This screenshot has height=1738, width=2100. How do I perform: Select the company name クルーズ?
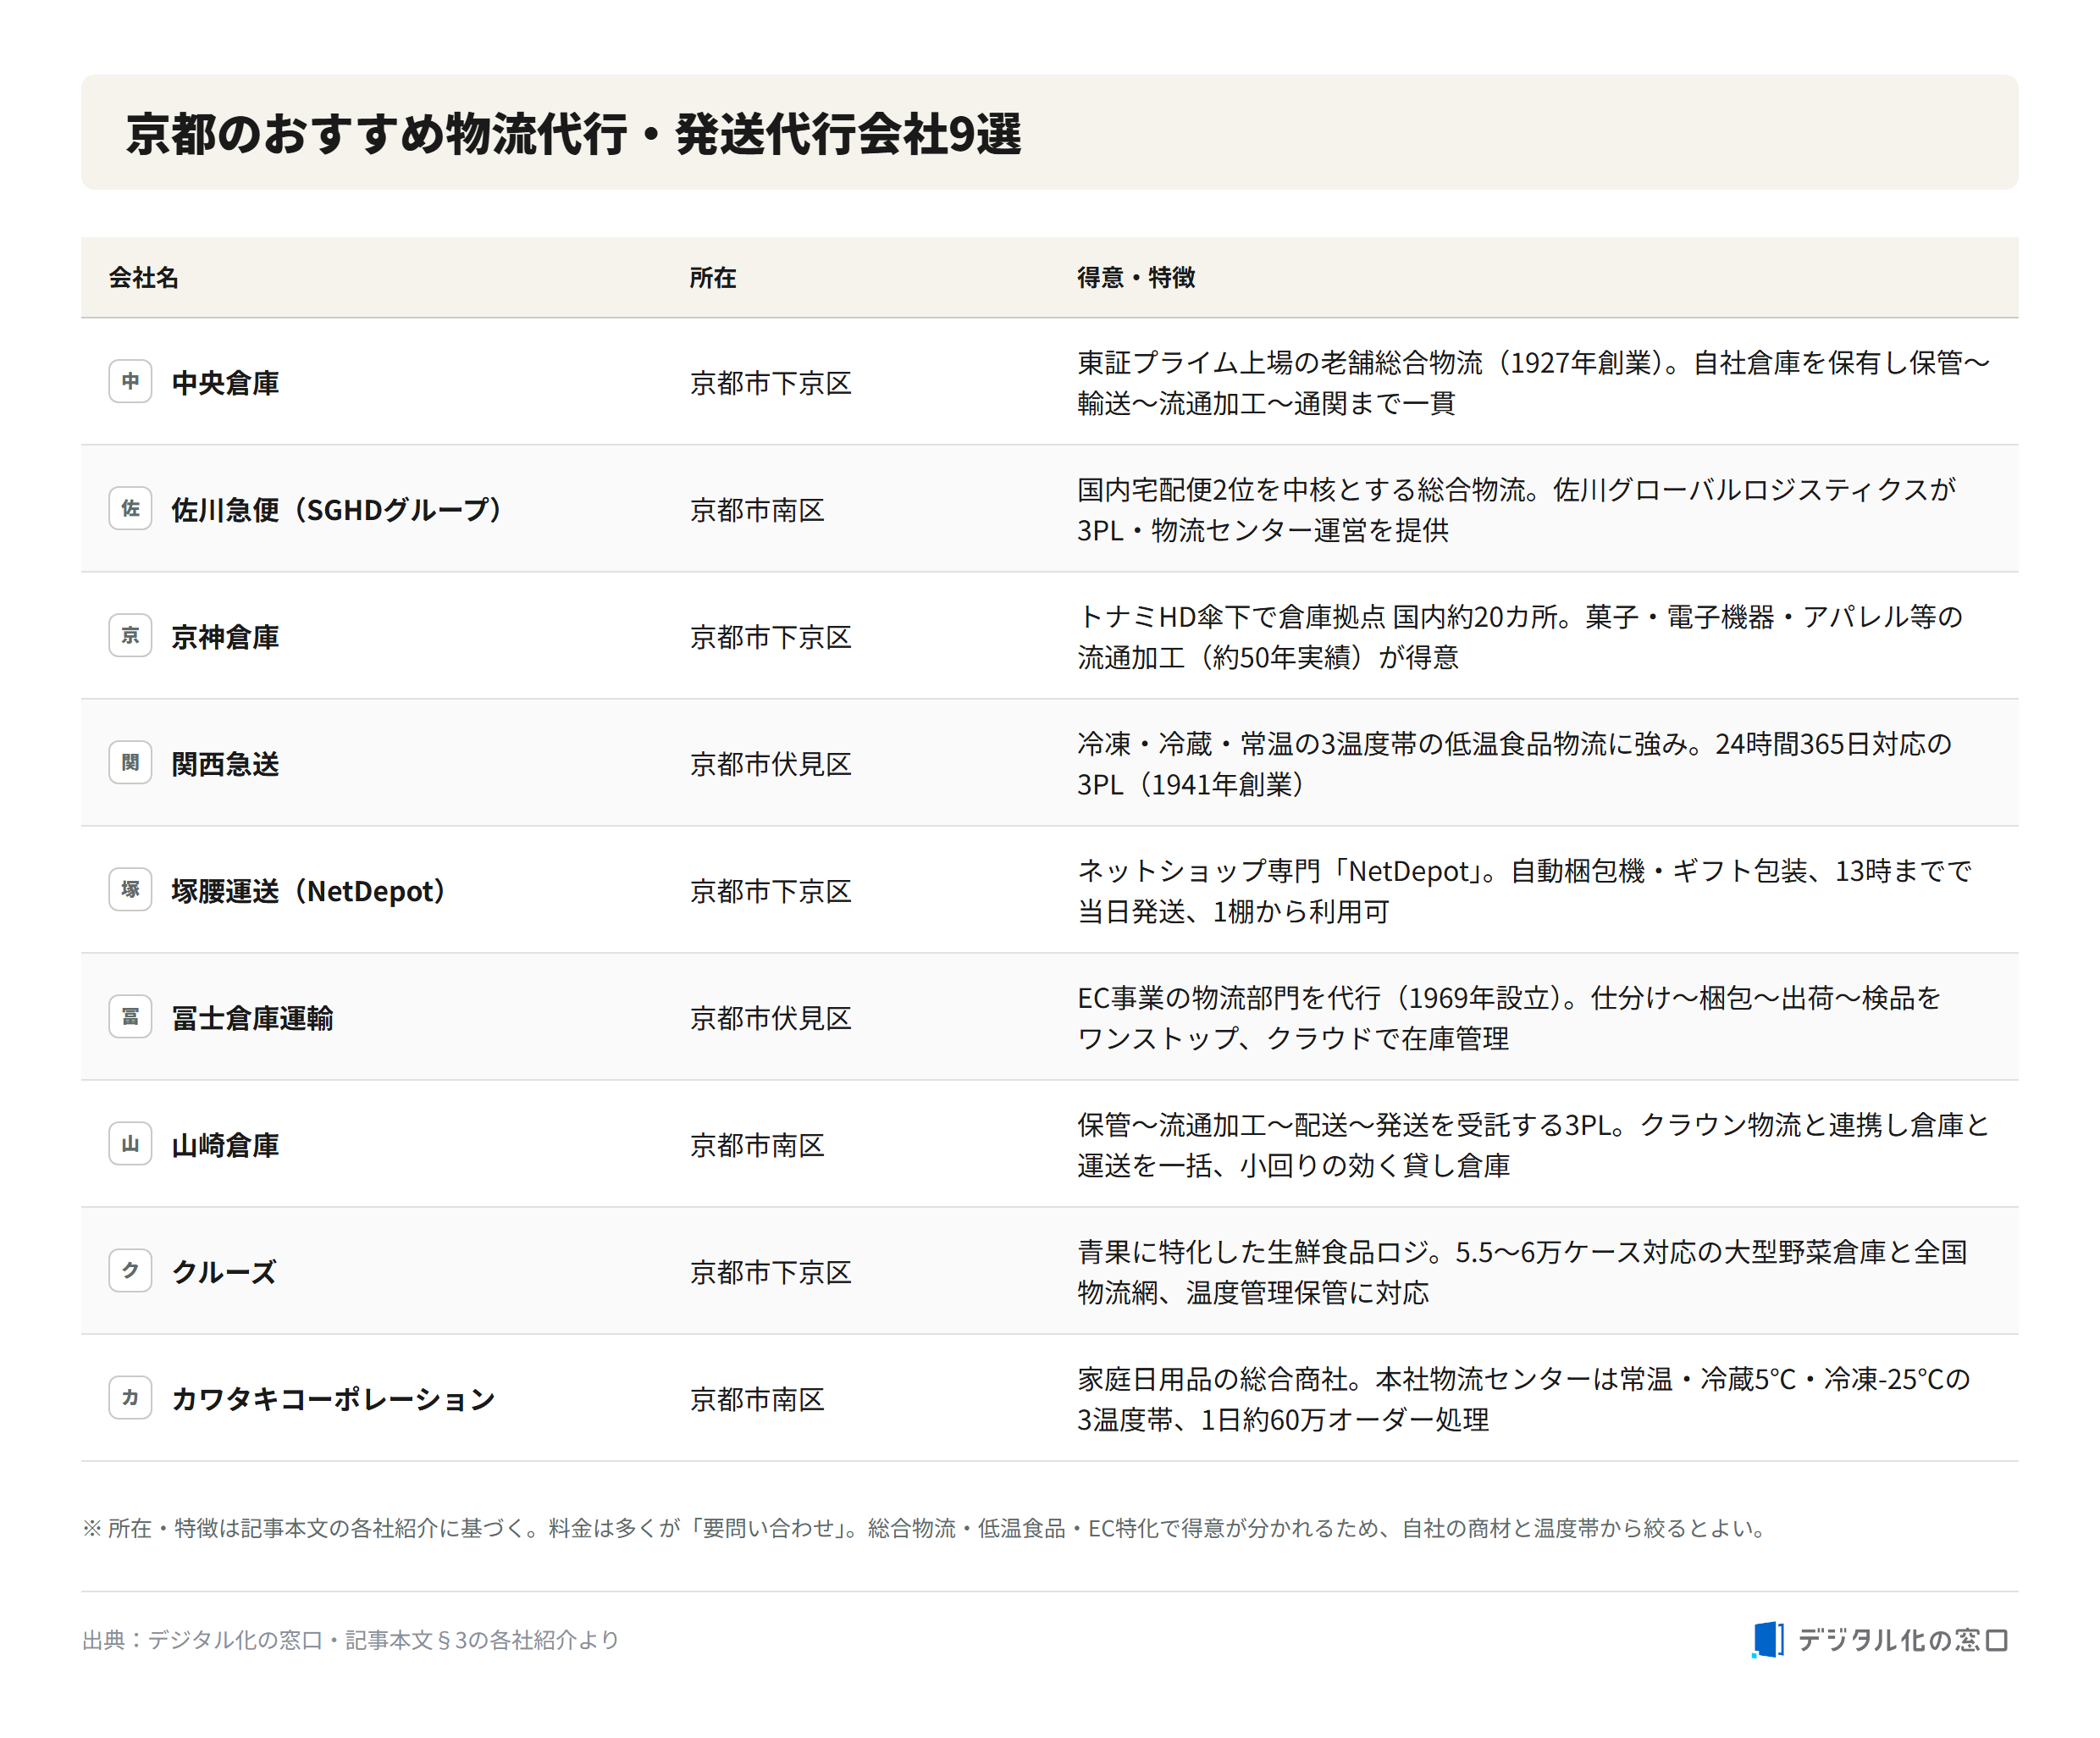(x=224, y=1272)
